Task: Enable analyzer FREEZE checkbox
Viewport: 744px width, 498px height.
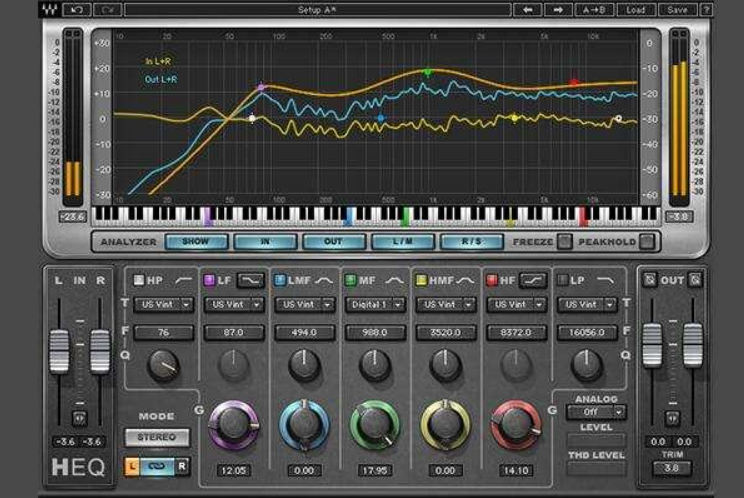Action: coord(564,241)
